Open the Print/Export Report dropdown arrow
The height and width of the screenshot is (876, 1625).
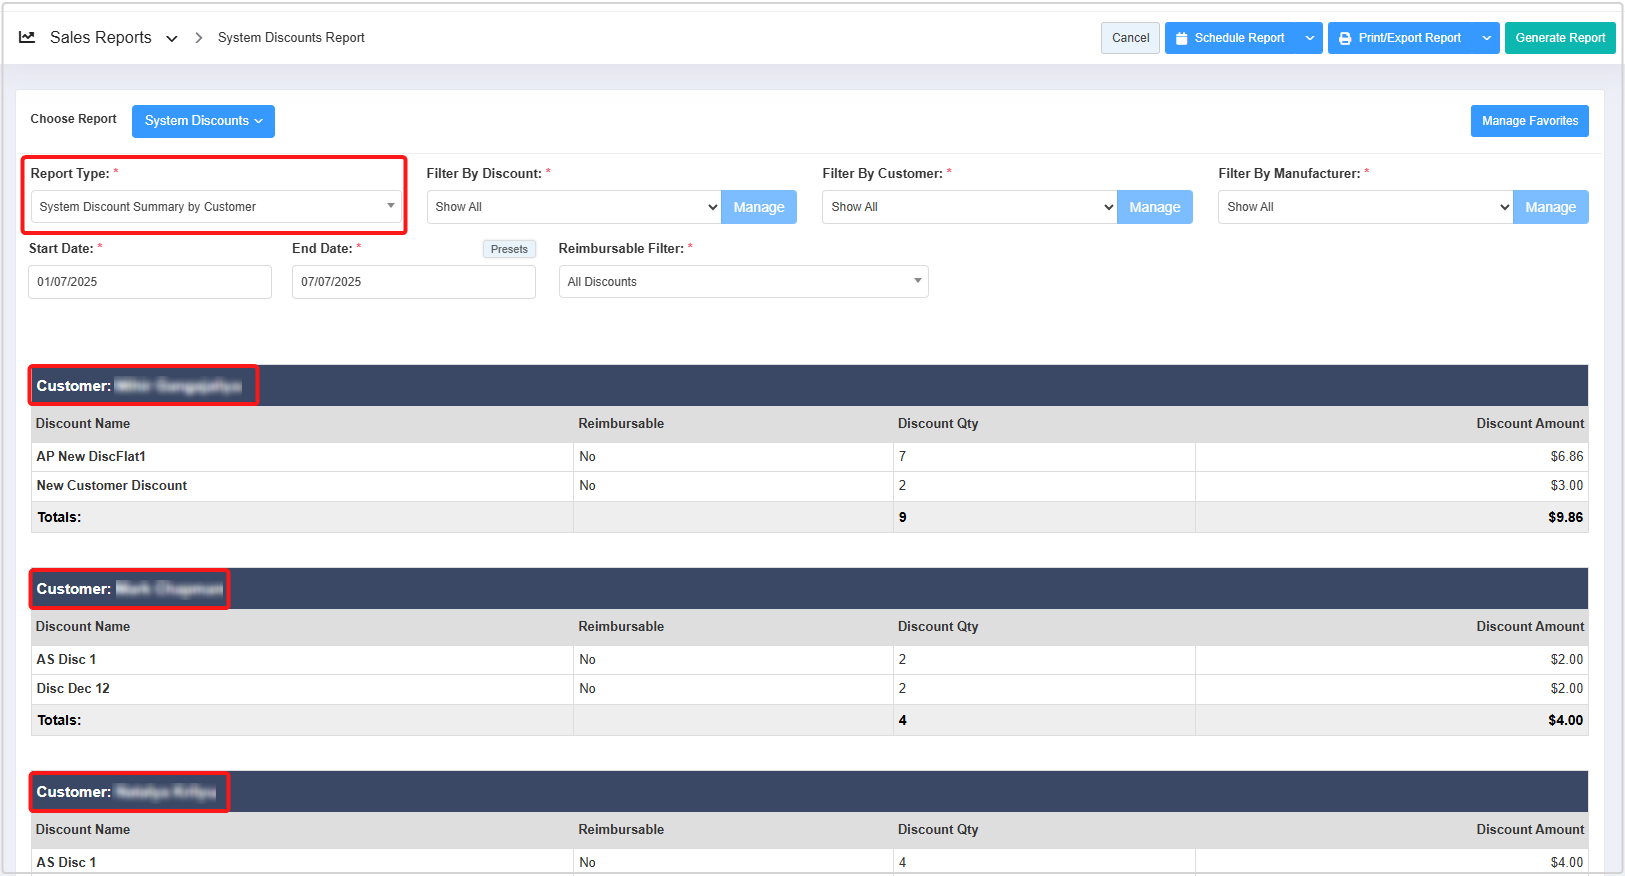[x=1486, y=38]
